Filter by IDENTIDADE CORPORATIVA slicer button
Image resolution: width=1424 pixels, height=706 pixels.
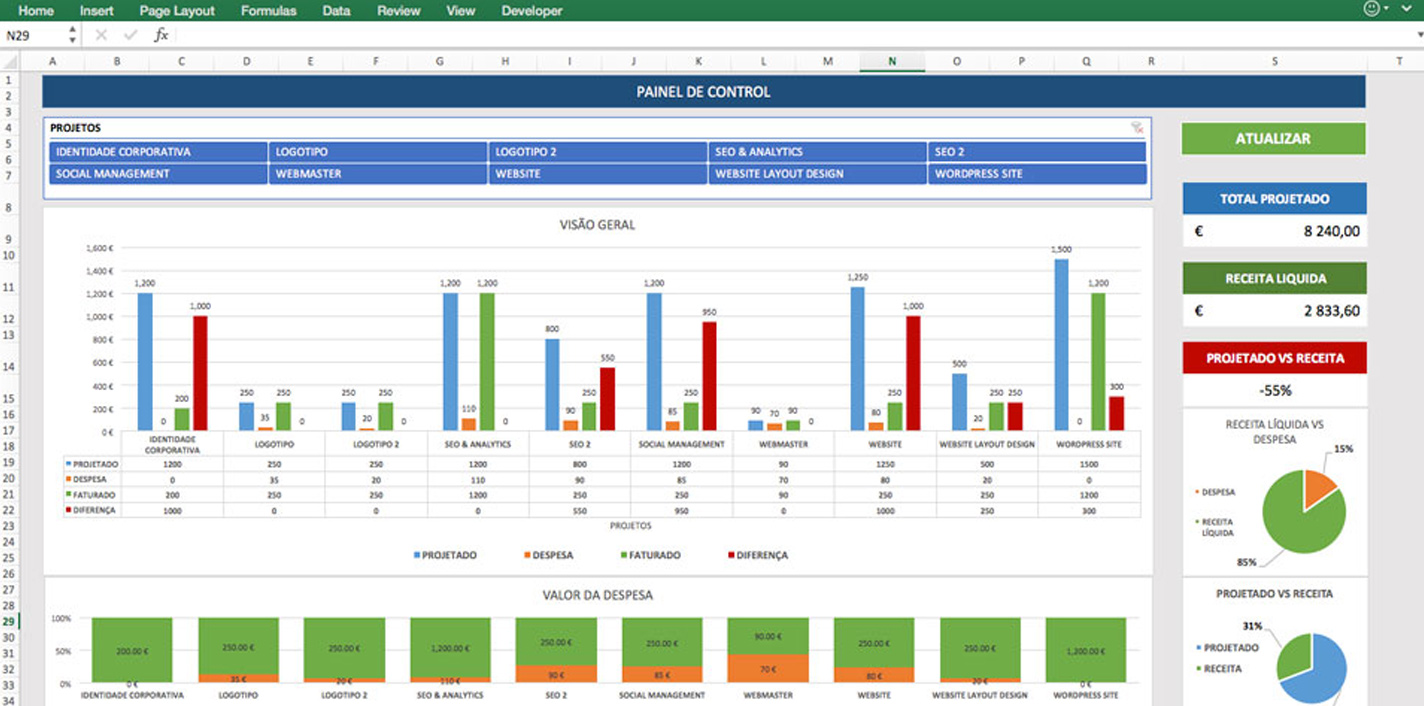click(x=158, y=152)
